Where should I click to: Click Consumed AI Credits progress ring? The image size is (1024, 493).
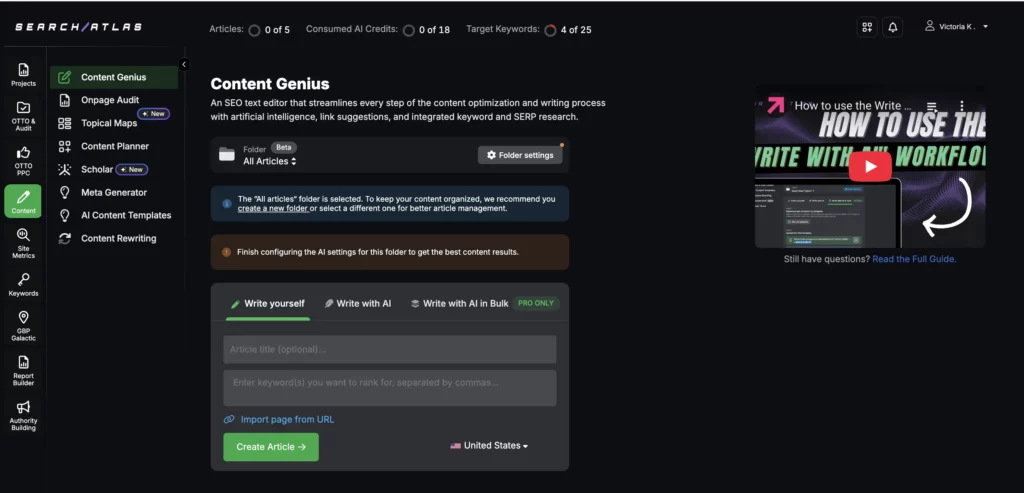click(409, 30)
